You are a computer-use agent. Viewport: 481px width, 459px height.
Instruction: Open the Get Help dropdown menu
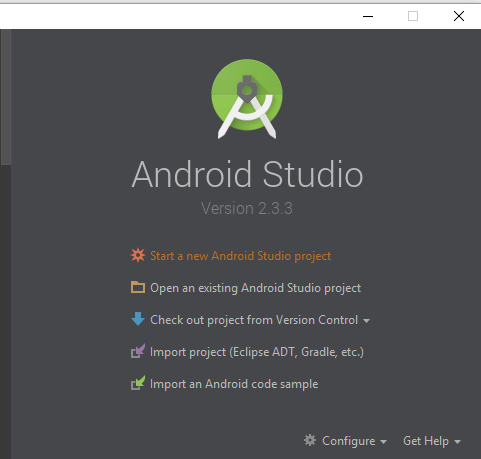(x=432, y=441)
